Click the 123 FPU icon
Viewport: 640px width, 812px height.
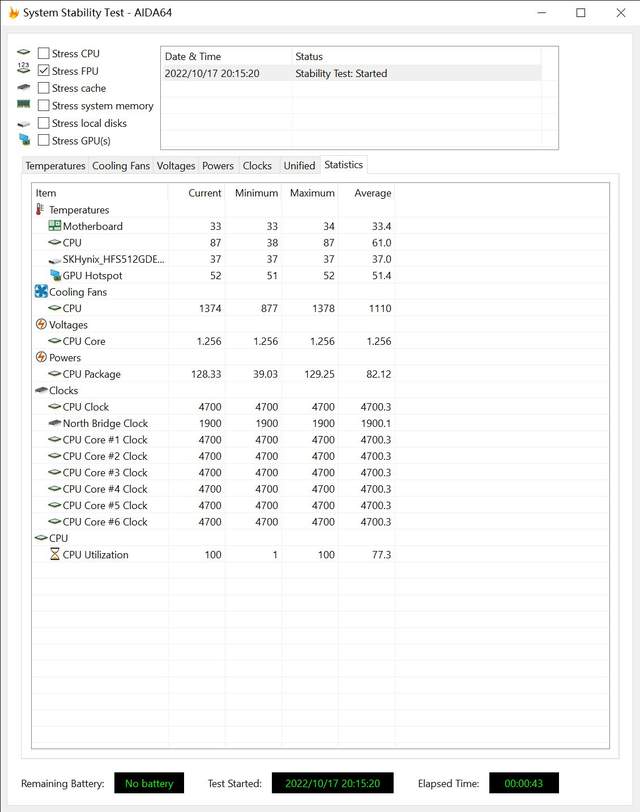[x=24, y=67]
